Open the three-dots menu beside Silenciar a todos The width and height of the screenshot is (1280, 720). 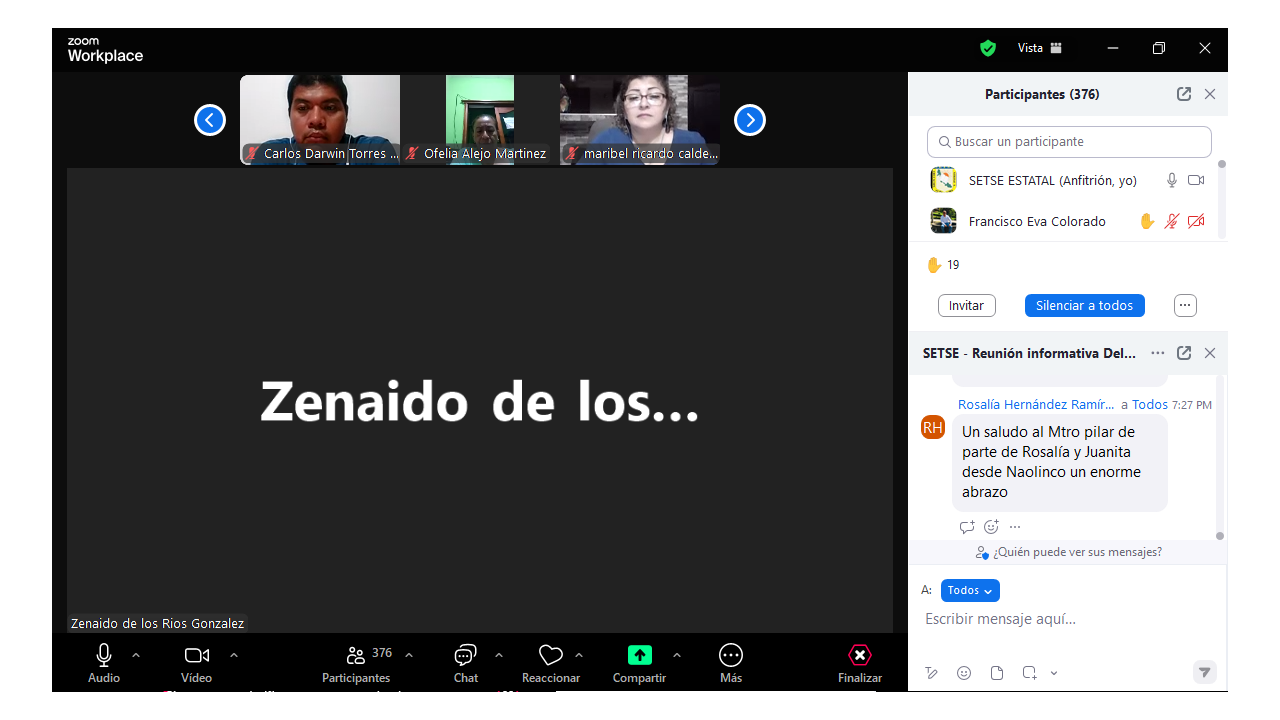[1185, 306]
